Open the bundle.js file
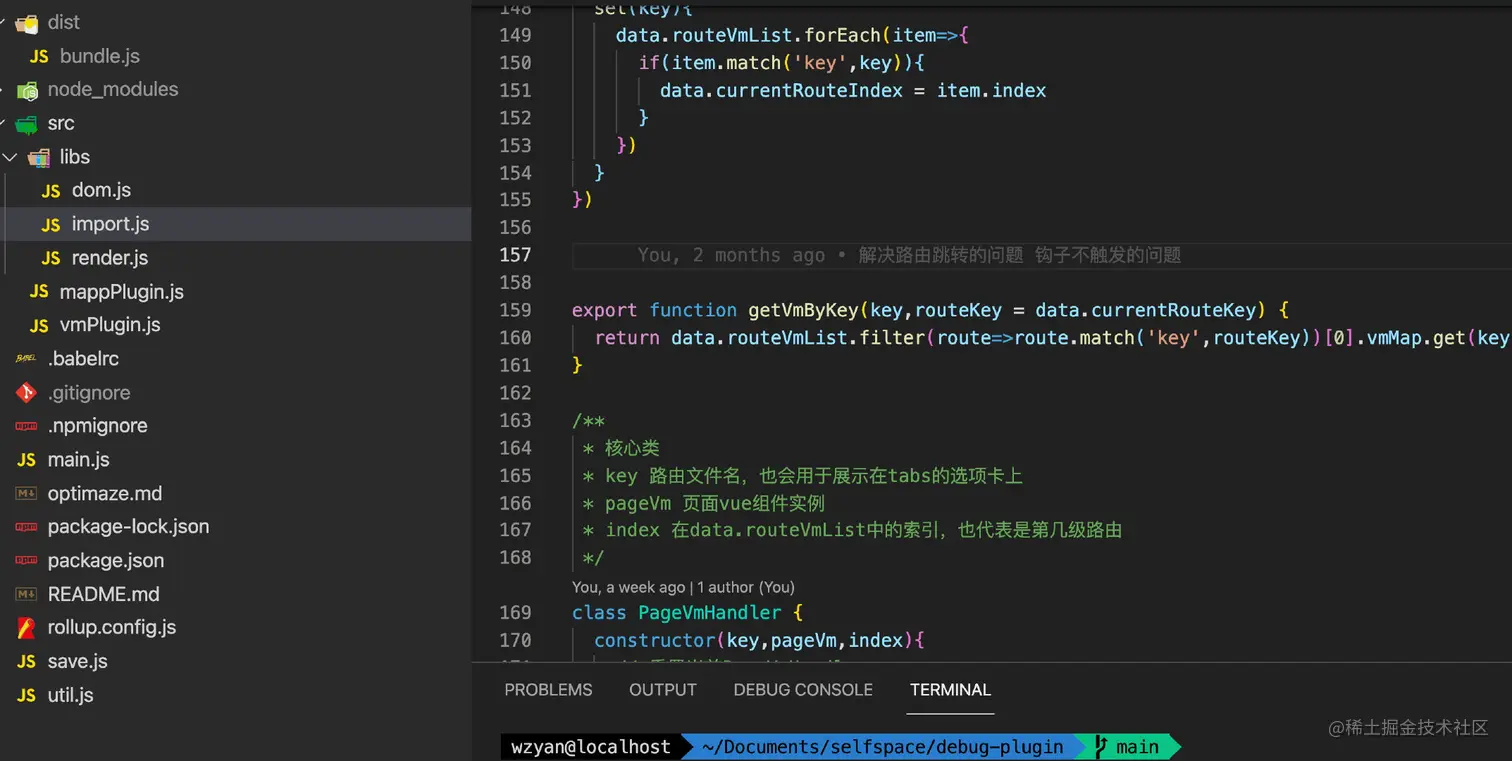 pyautogui.click(x=100, y=56)
